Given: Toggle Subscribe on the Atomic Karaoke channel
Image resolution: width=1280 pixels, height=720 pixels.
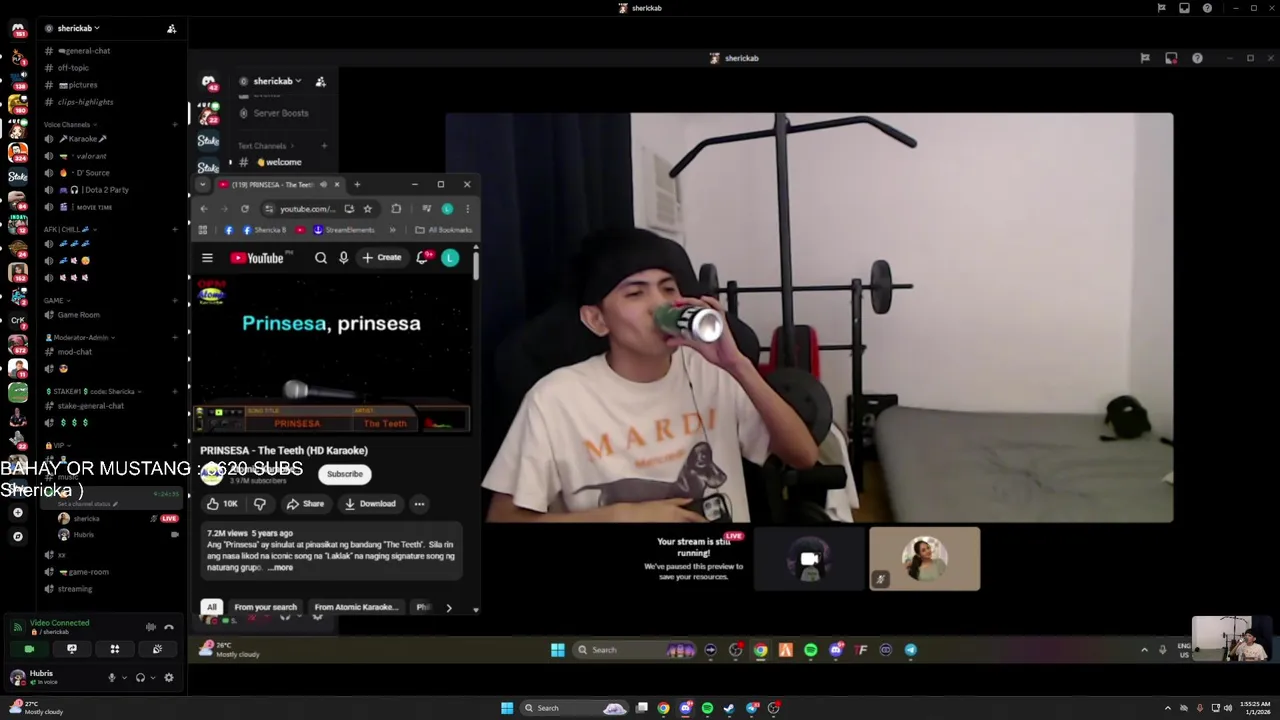Looking at the screenshot, I should [344, 474].
